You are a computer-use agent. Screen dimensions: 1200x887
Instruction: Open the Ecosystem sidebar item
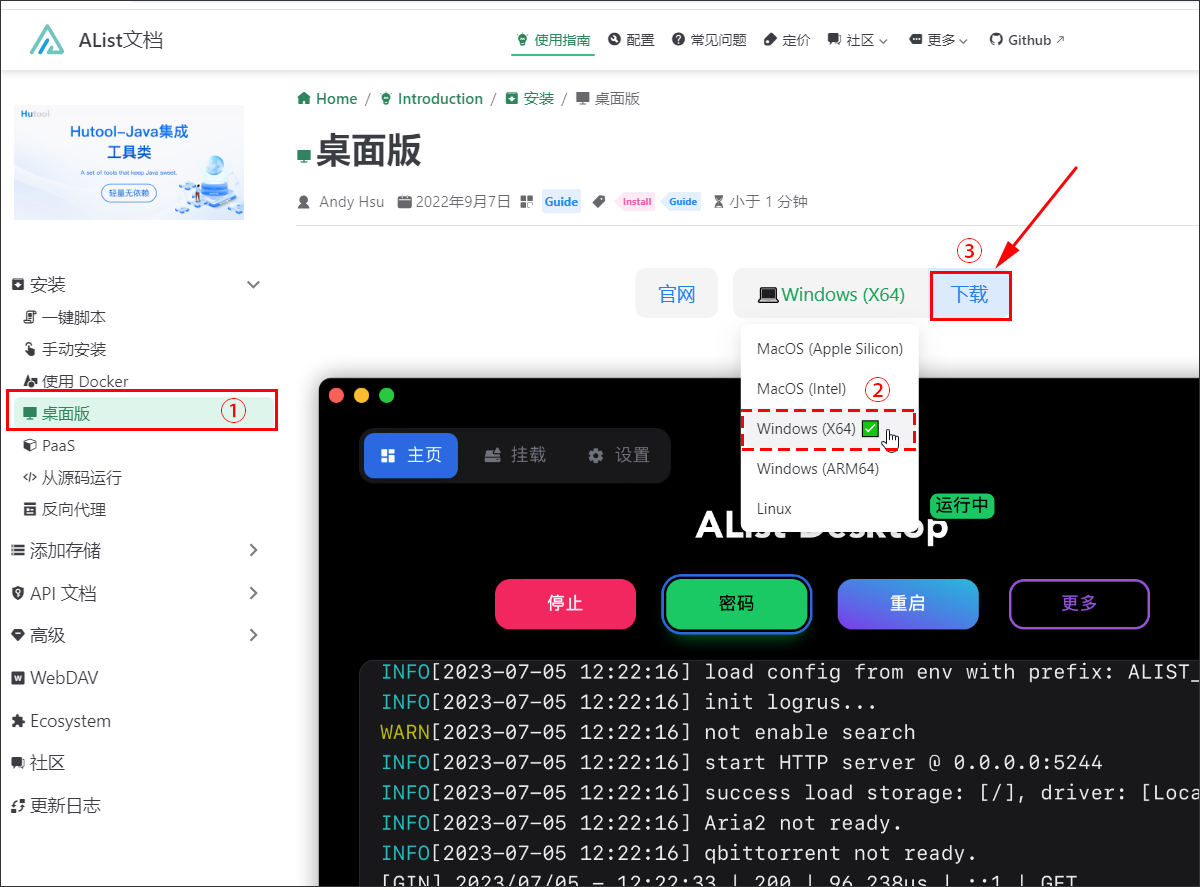click(61, 721)
